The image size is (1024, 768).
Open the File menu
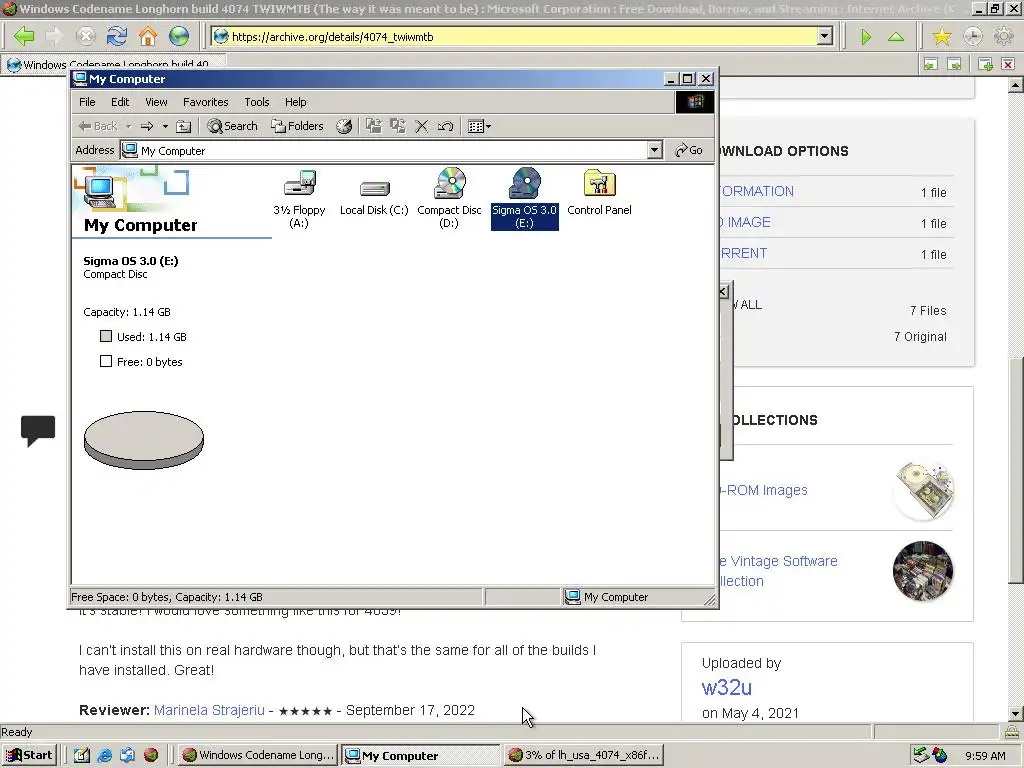(87, 102)
